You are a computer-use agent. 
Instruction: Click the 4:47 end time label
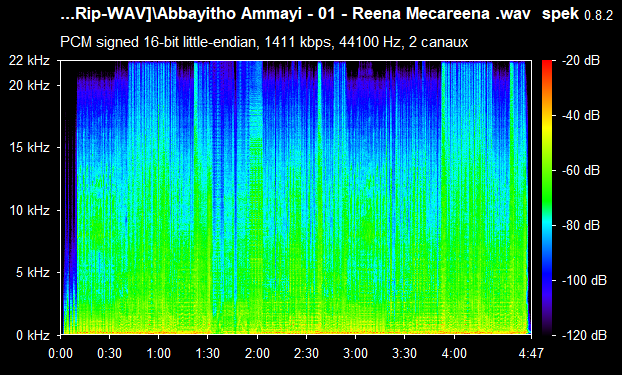click(531, 353)
